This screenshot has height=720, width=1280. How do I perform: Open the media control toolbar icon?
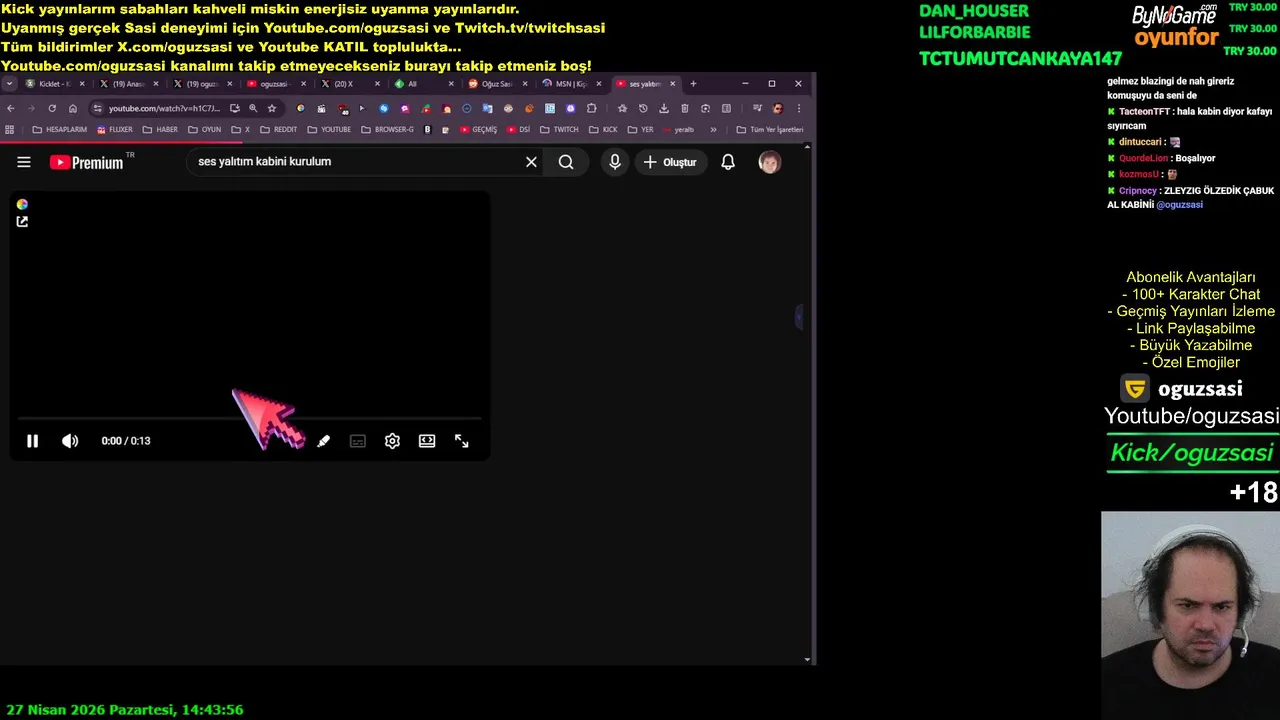pyautogui.click(x=757, y=108)
